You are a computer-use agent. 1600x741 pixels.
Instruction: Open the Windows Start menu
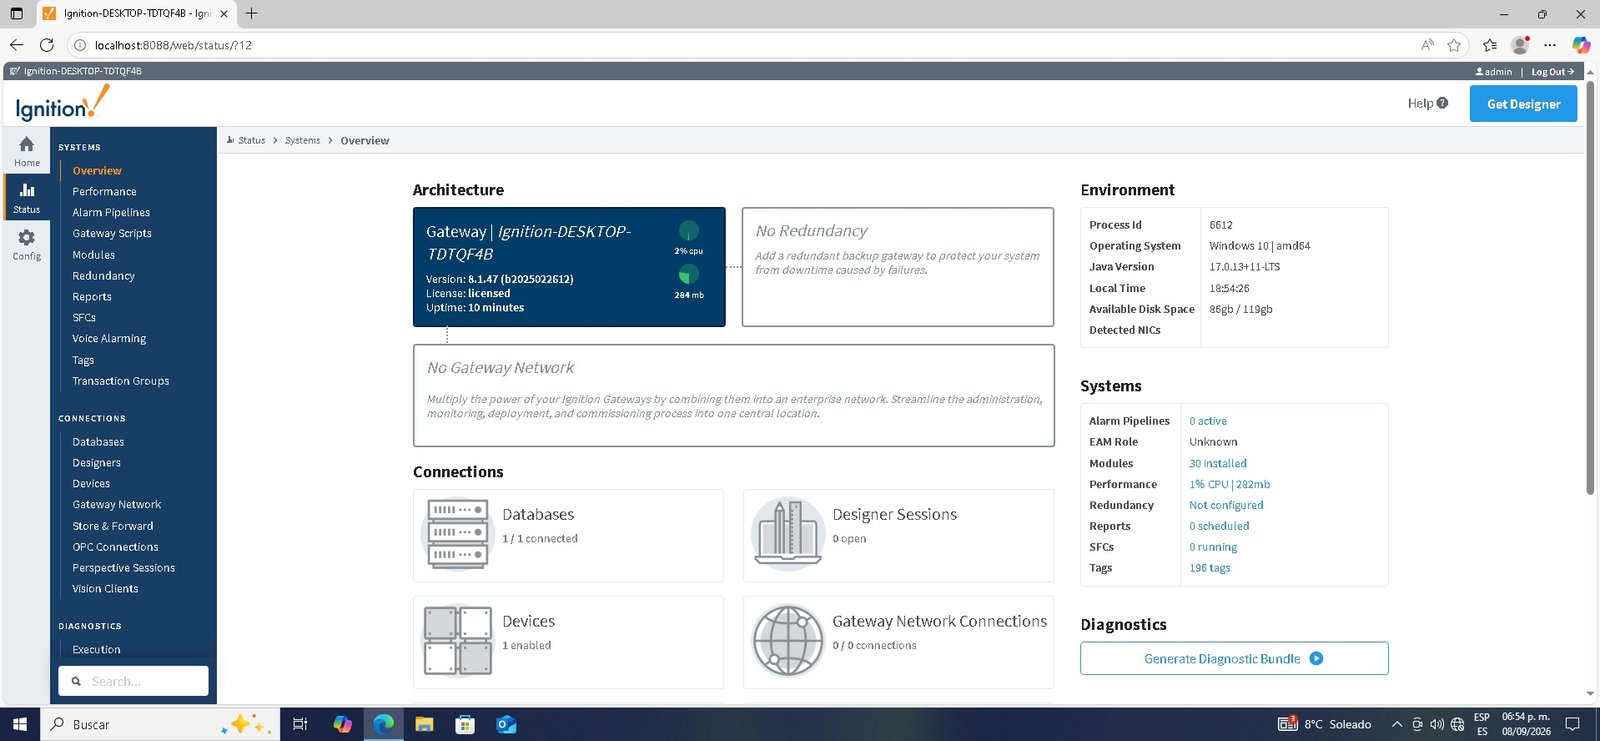click(x=19, y=724)
